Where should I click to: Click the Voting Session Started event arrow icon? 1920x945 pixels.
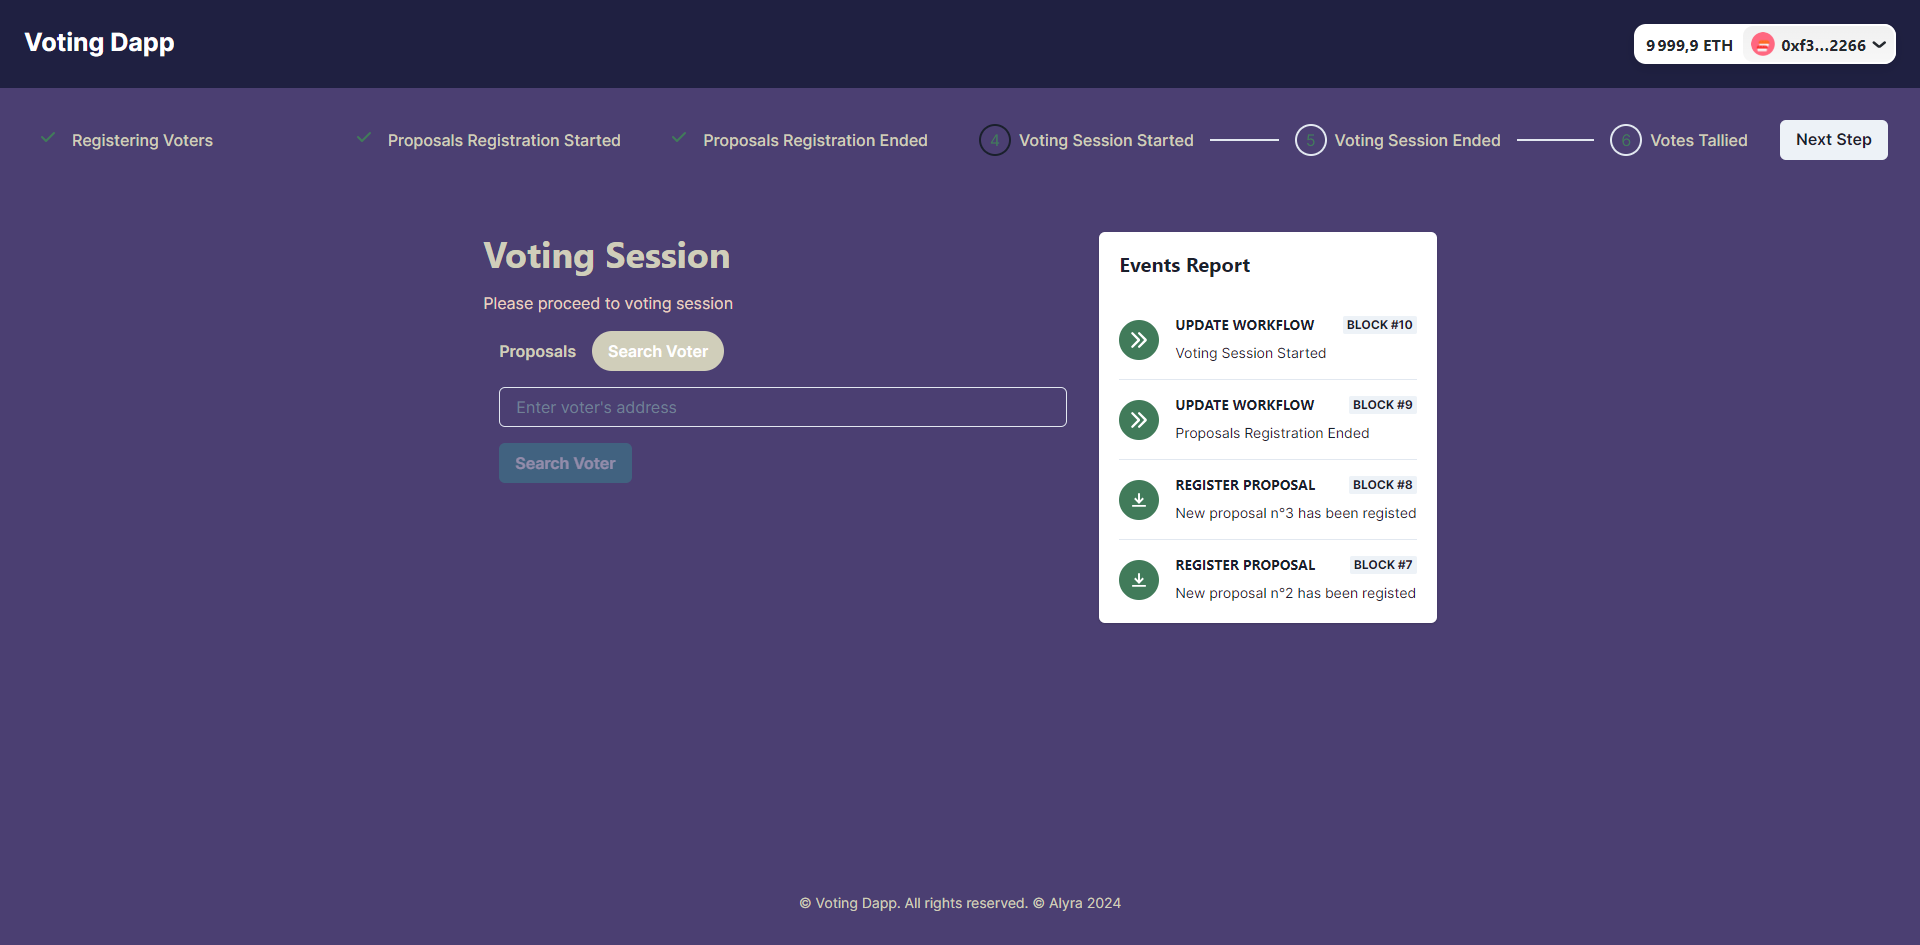click(x=1139, y=340)
